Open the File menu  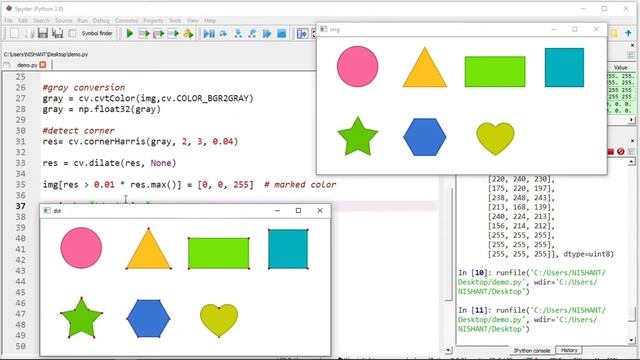(x=8, y=20)
